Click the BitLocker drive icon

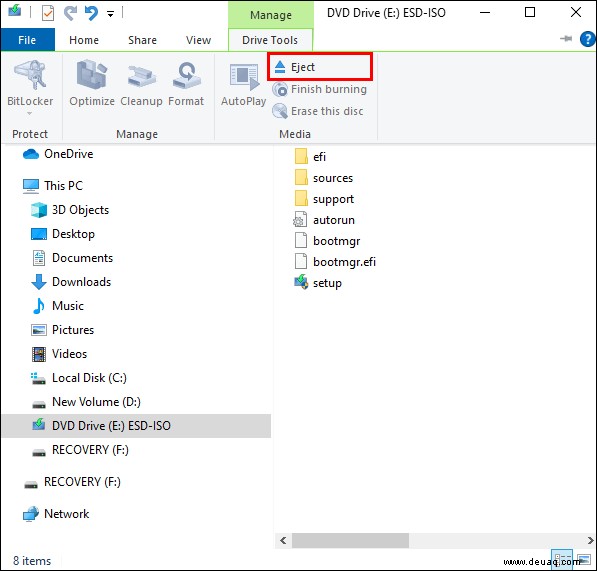click(x=30, y=75)
